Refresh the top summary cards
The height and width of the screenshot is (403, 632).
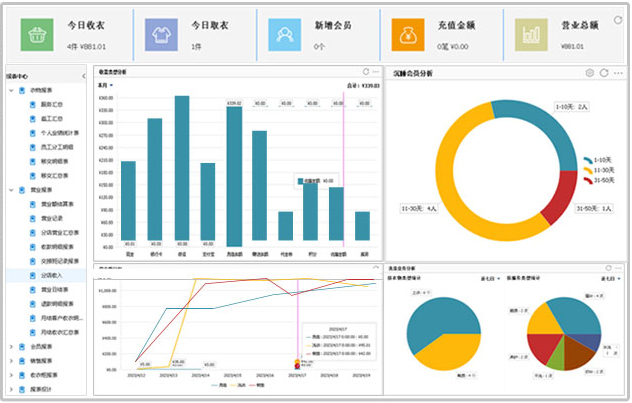(x=617, y=20)
